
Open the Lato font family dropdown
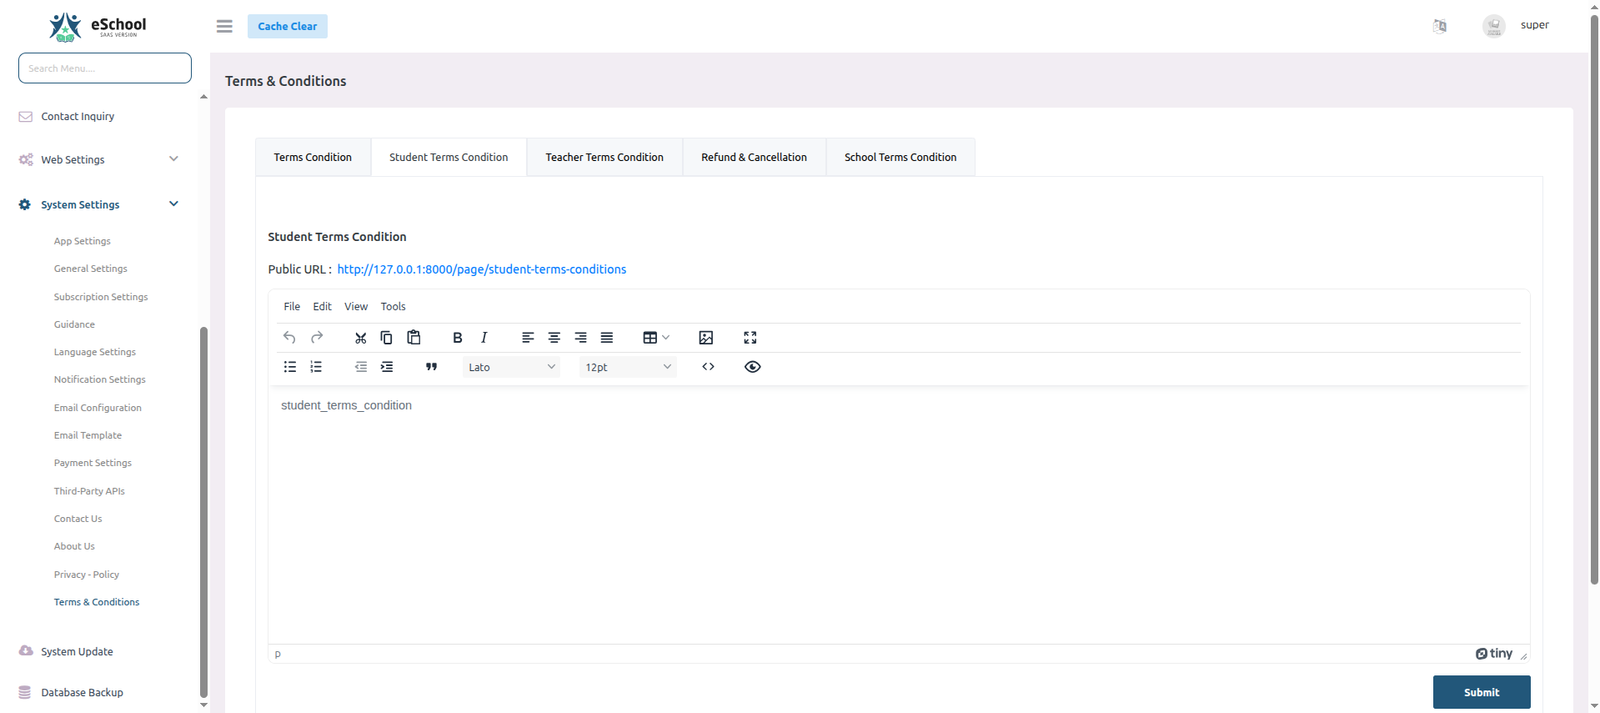511,367
